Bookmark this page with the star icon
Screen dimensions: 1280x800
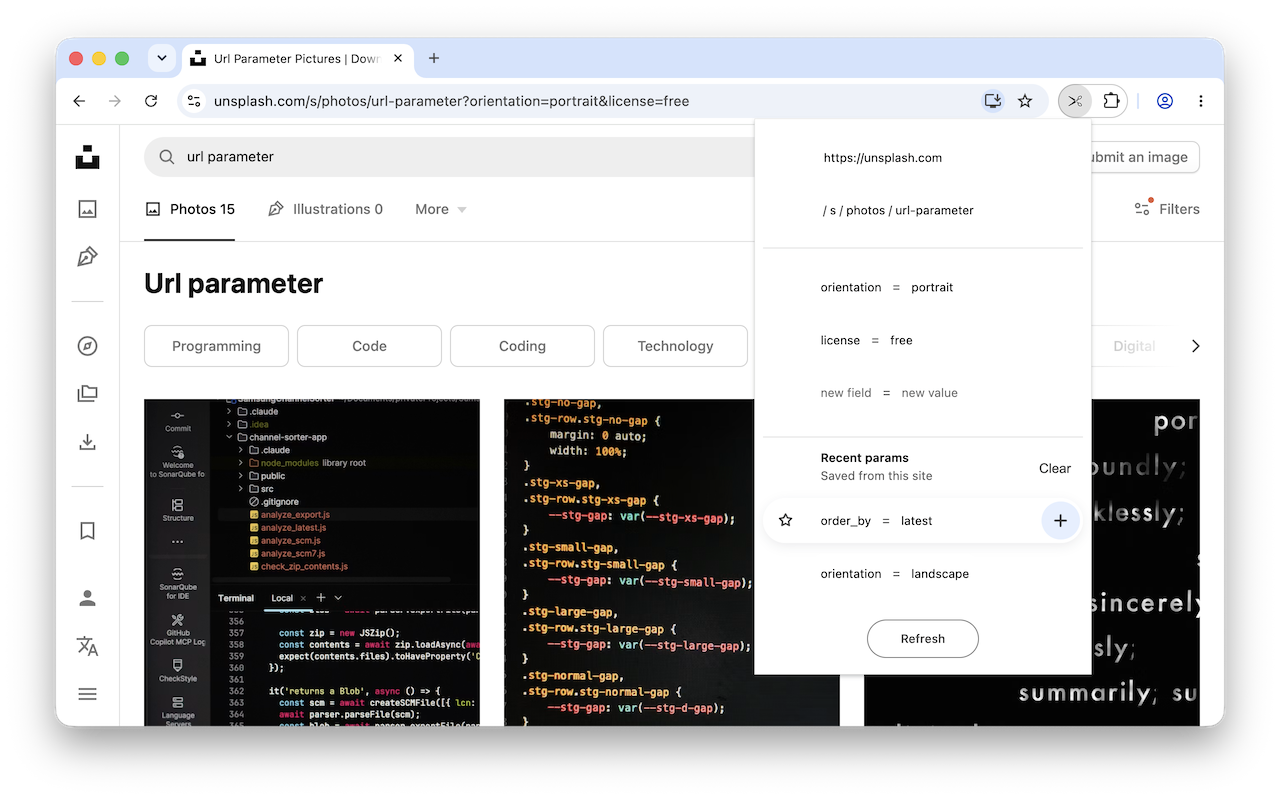1025,101
